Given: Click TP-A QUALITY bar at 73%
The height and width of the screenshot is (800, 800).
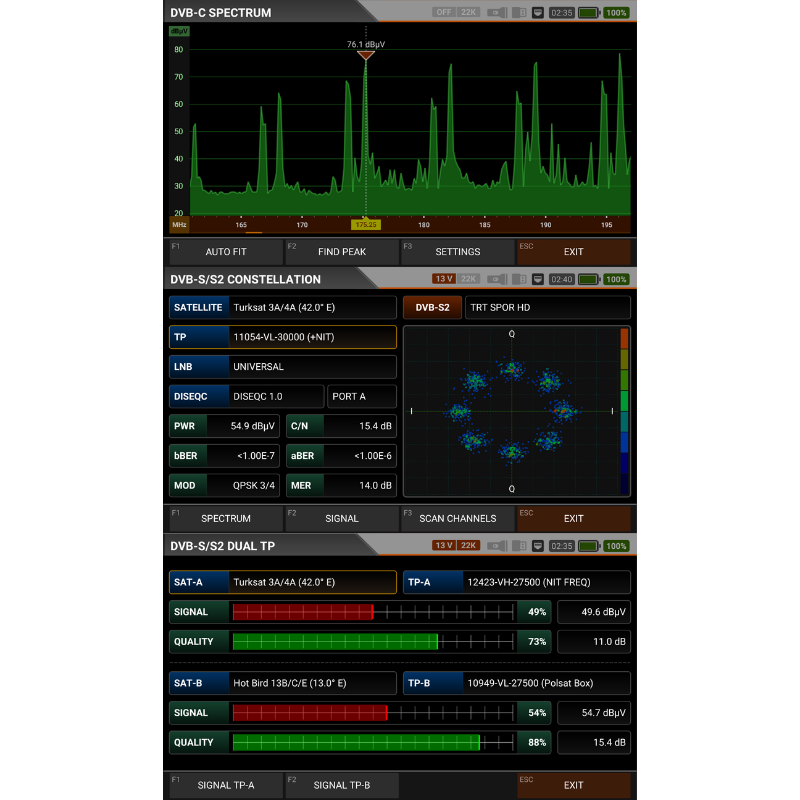Looking at the screenshot, I should pyautogui.click(x=373, y=641).
